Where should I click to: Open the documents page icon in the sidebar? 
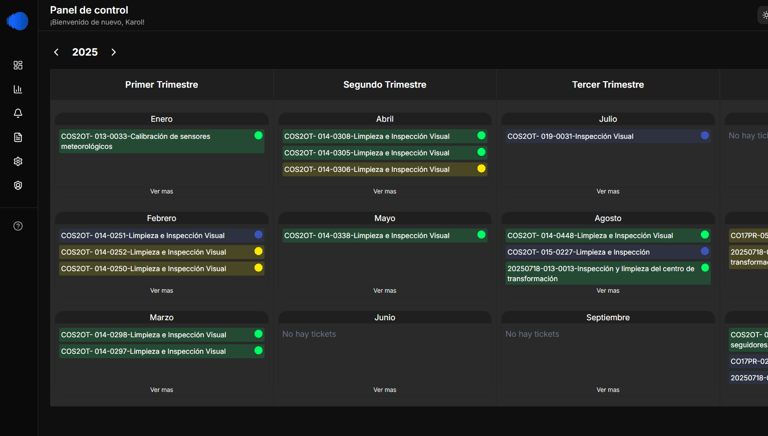18,137
